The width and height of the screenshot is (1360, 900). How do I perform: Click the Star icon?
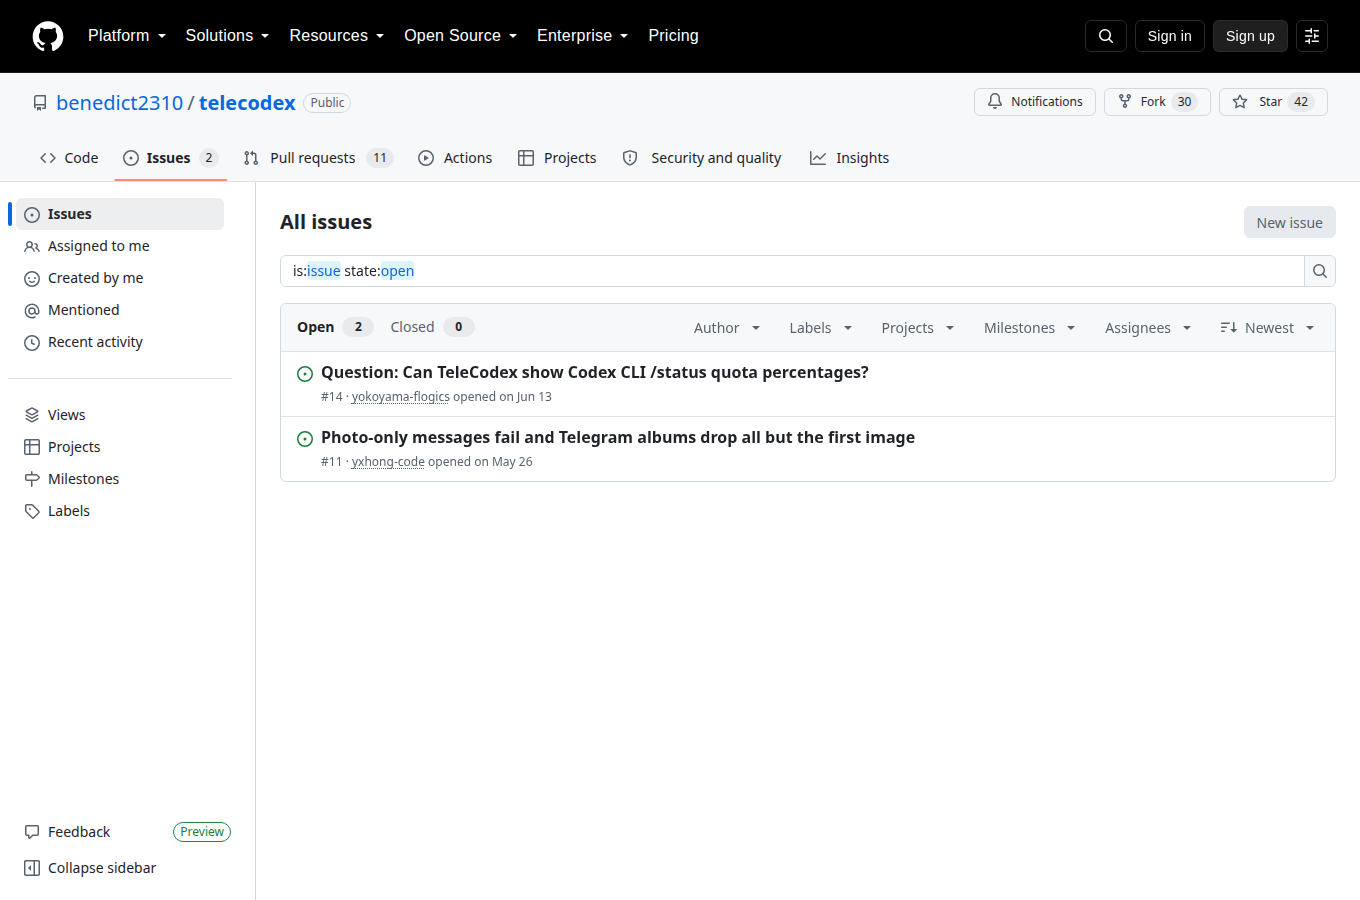[1240, 102]
